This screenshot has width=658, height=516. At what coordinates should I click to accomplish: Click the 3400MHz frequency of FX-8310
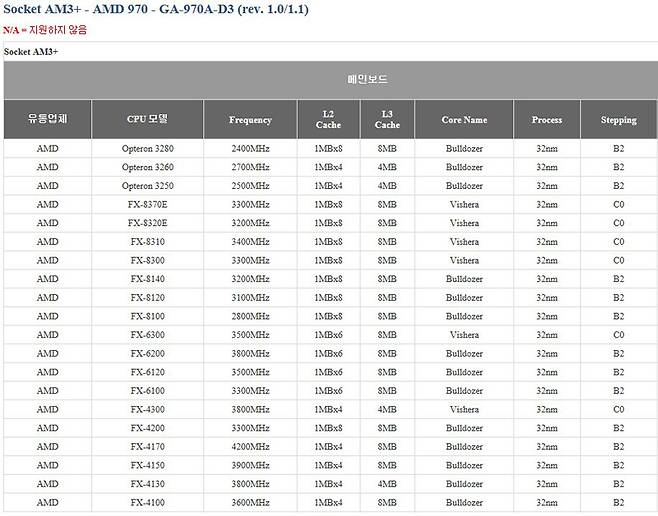(251, 242)
